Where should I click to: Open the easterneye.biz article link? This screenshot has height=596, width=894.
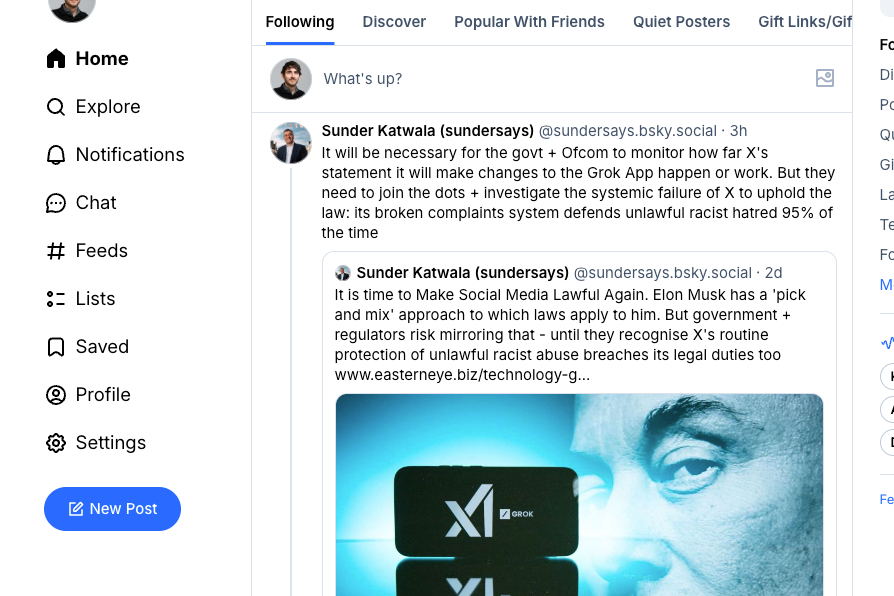coord(461,375)
